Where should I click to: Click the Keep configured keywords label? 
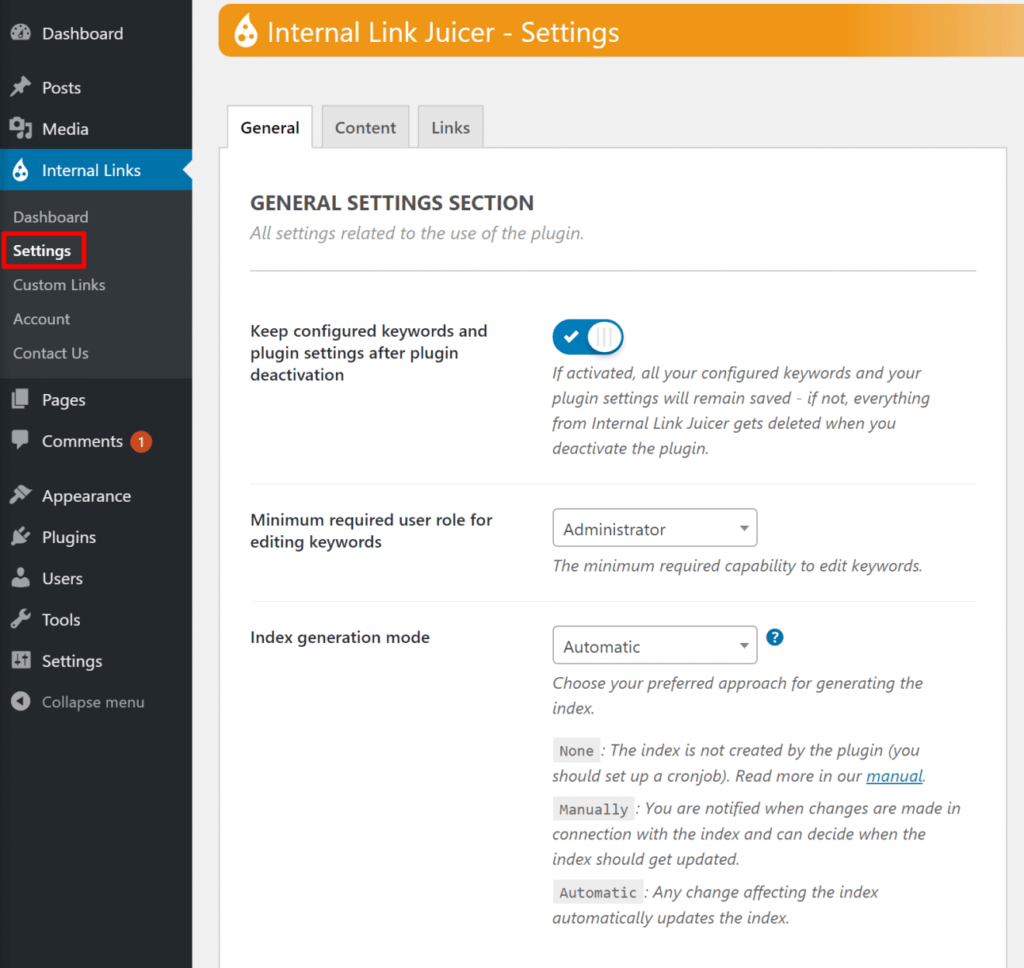368,353
